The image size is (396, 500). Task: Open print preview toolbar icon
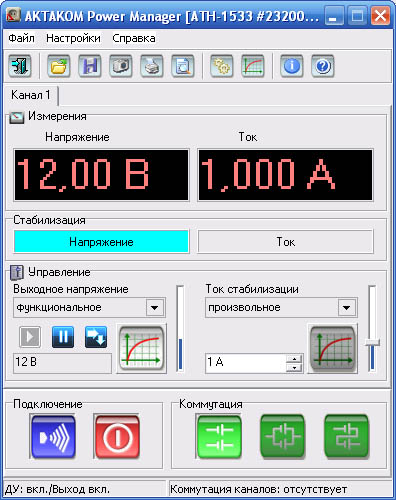click(183, 66)
